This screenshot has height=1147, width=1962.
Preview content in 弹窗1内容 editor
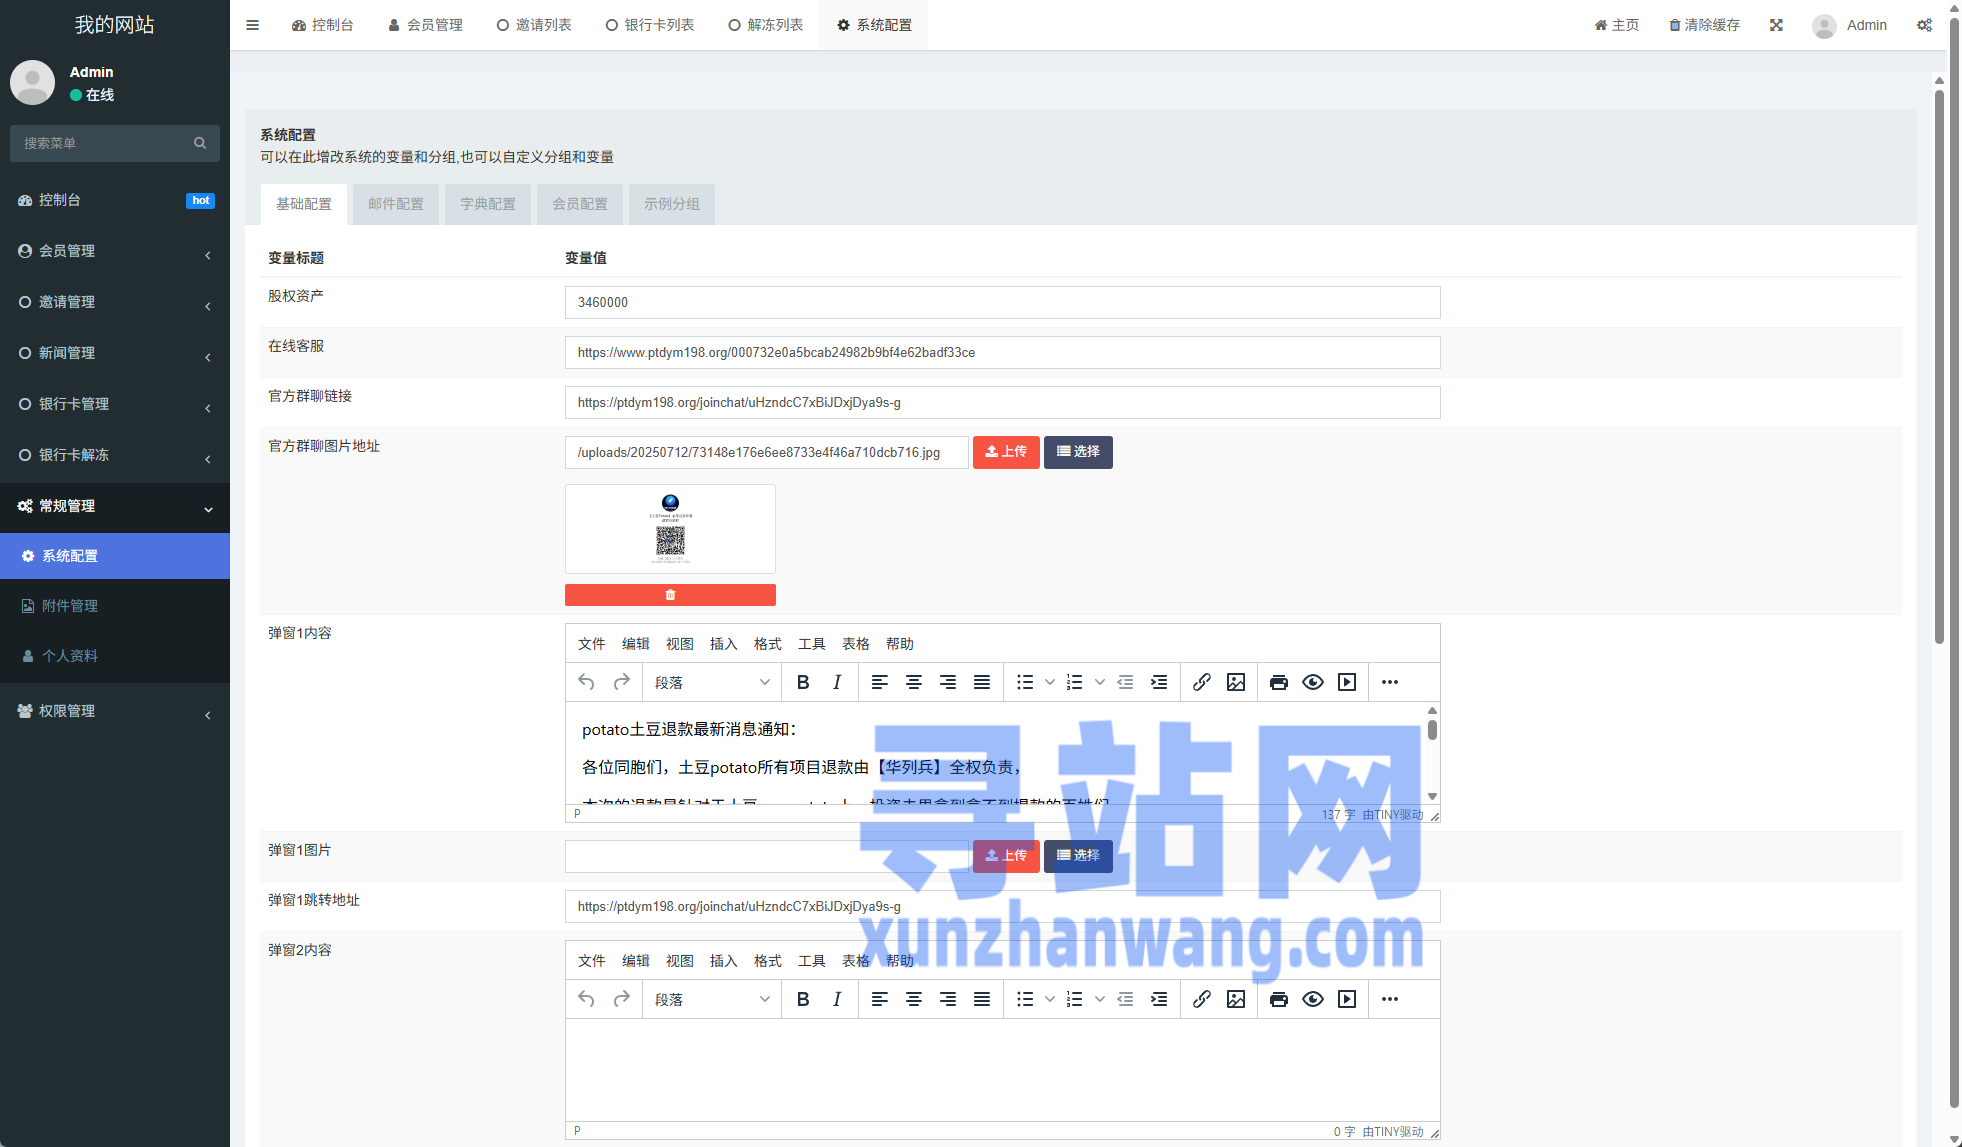pyautogui.click(x=1313, y=682)
